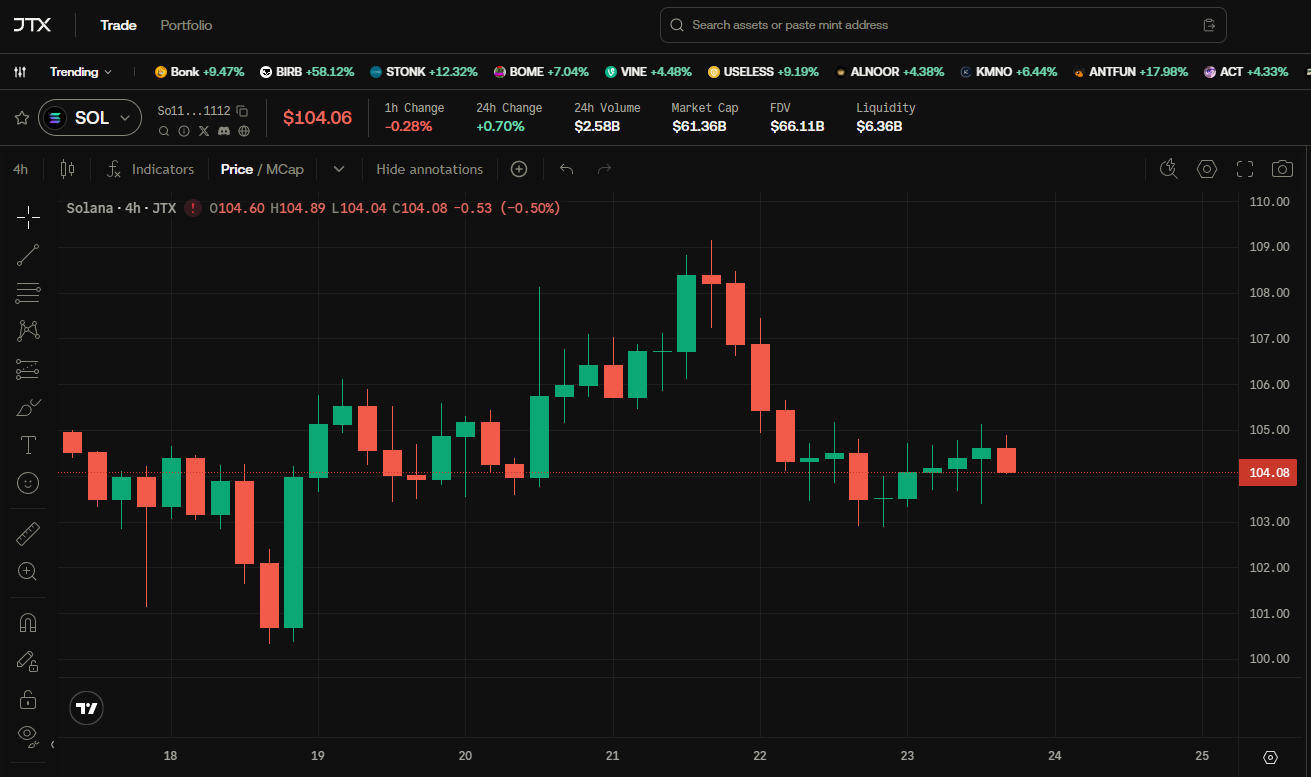Open price scale settings gear at bottom-right
The width and height of the screenshot is (1311, 777).
(x=1271, y=757)
